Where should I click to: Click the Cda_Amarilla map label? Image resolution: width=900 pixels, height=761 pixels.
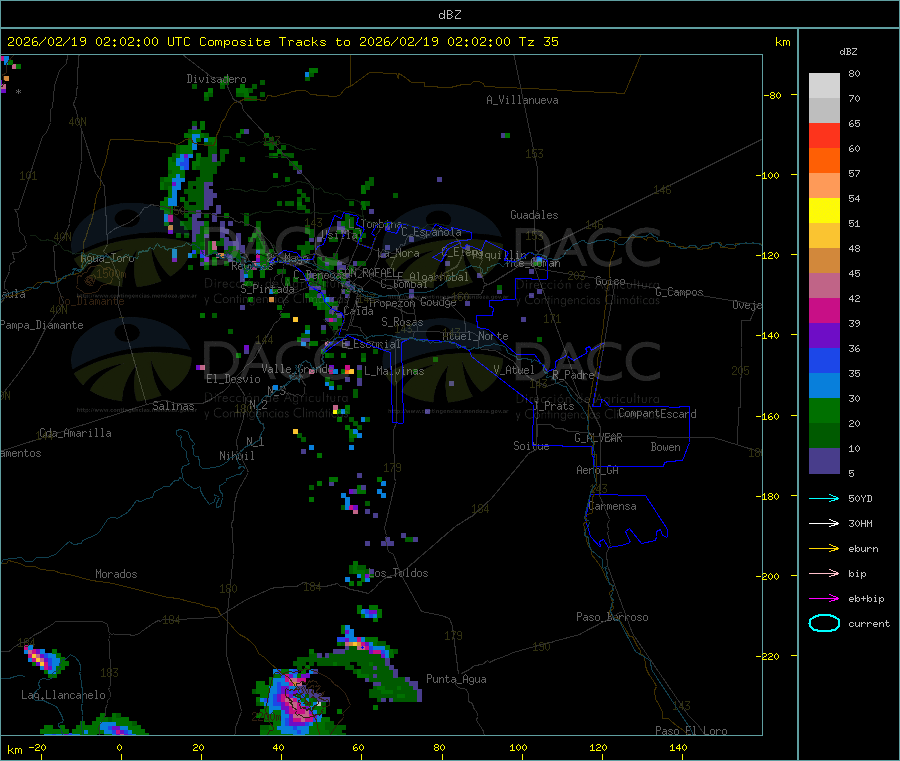pyautogui.click(x=75, y=433)
